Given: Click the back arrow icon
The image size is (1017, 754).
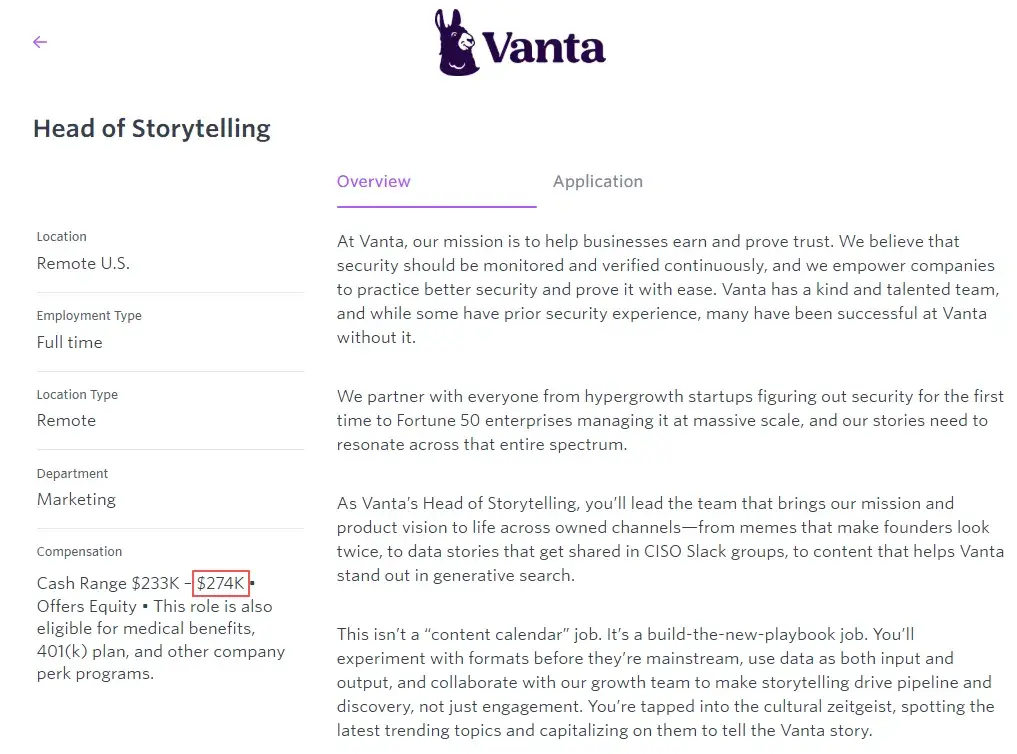Looking at the screenshot, I should coord(40,42).
